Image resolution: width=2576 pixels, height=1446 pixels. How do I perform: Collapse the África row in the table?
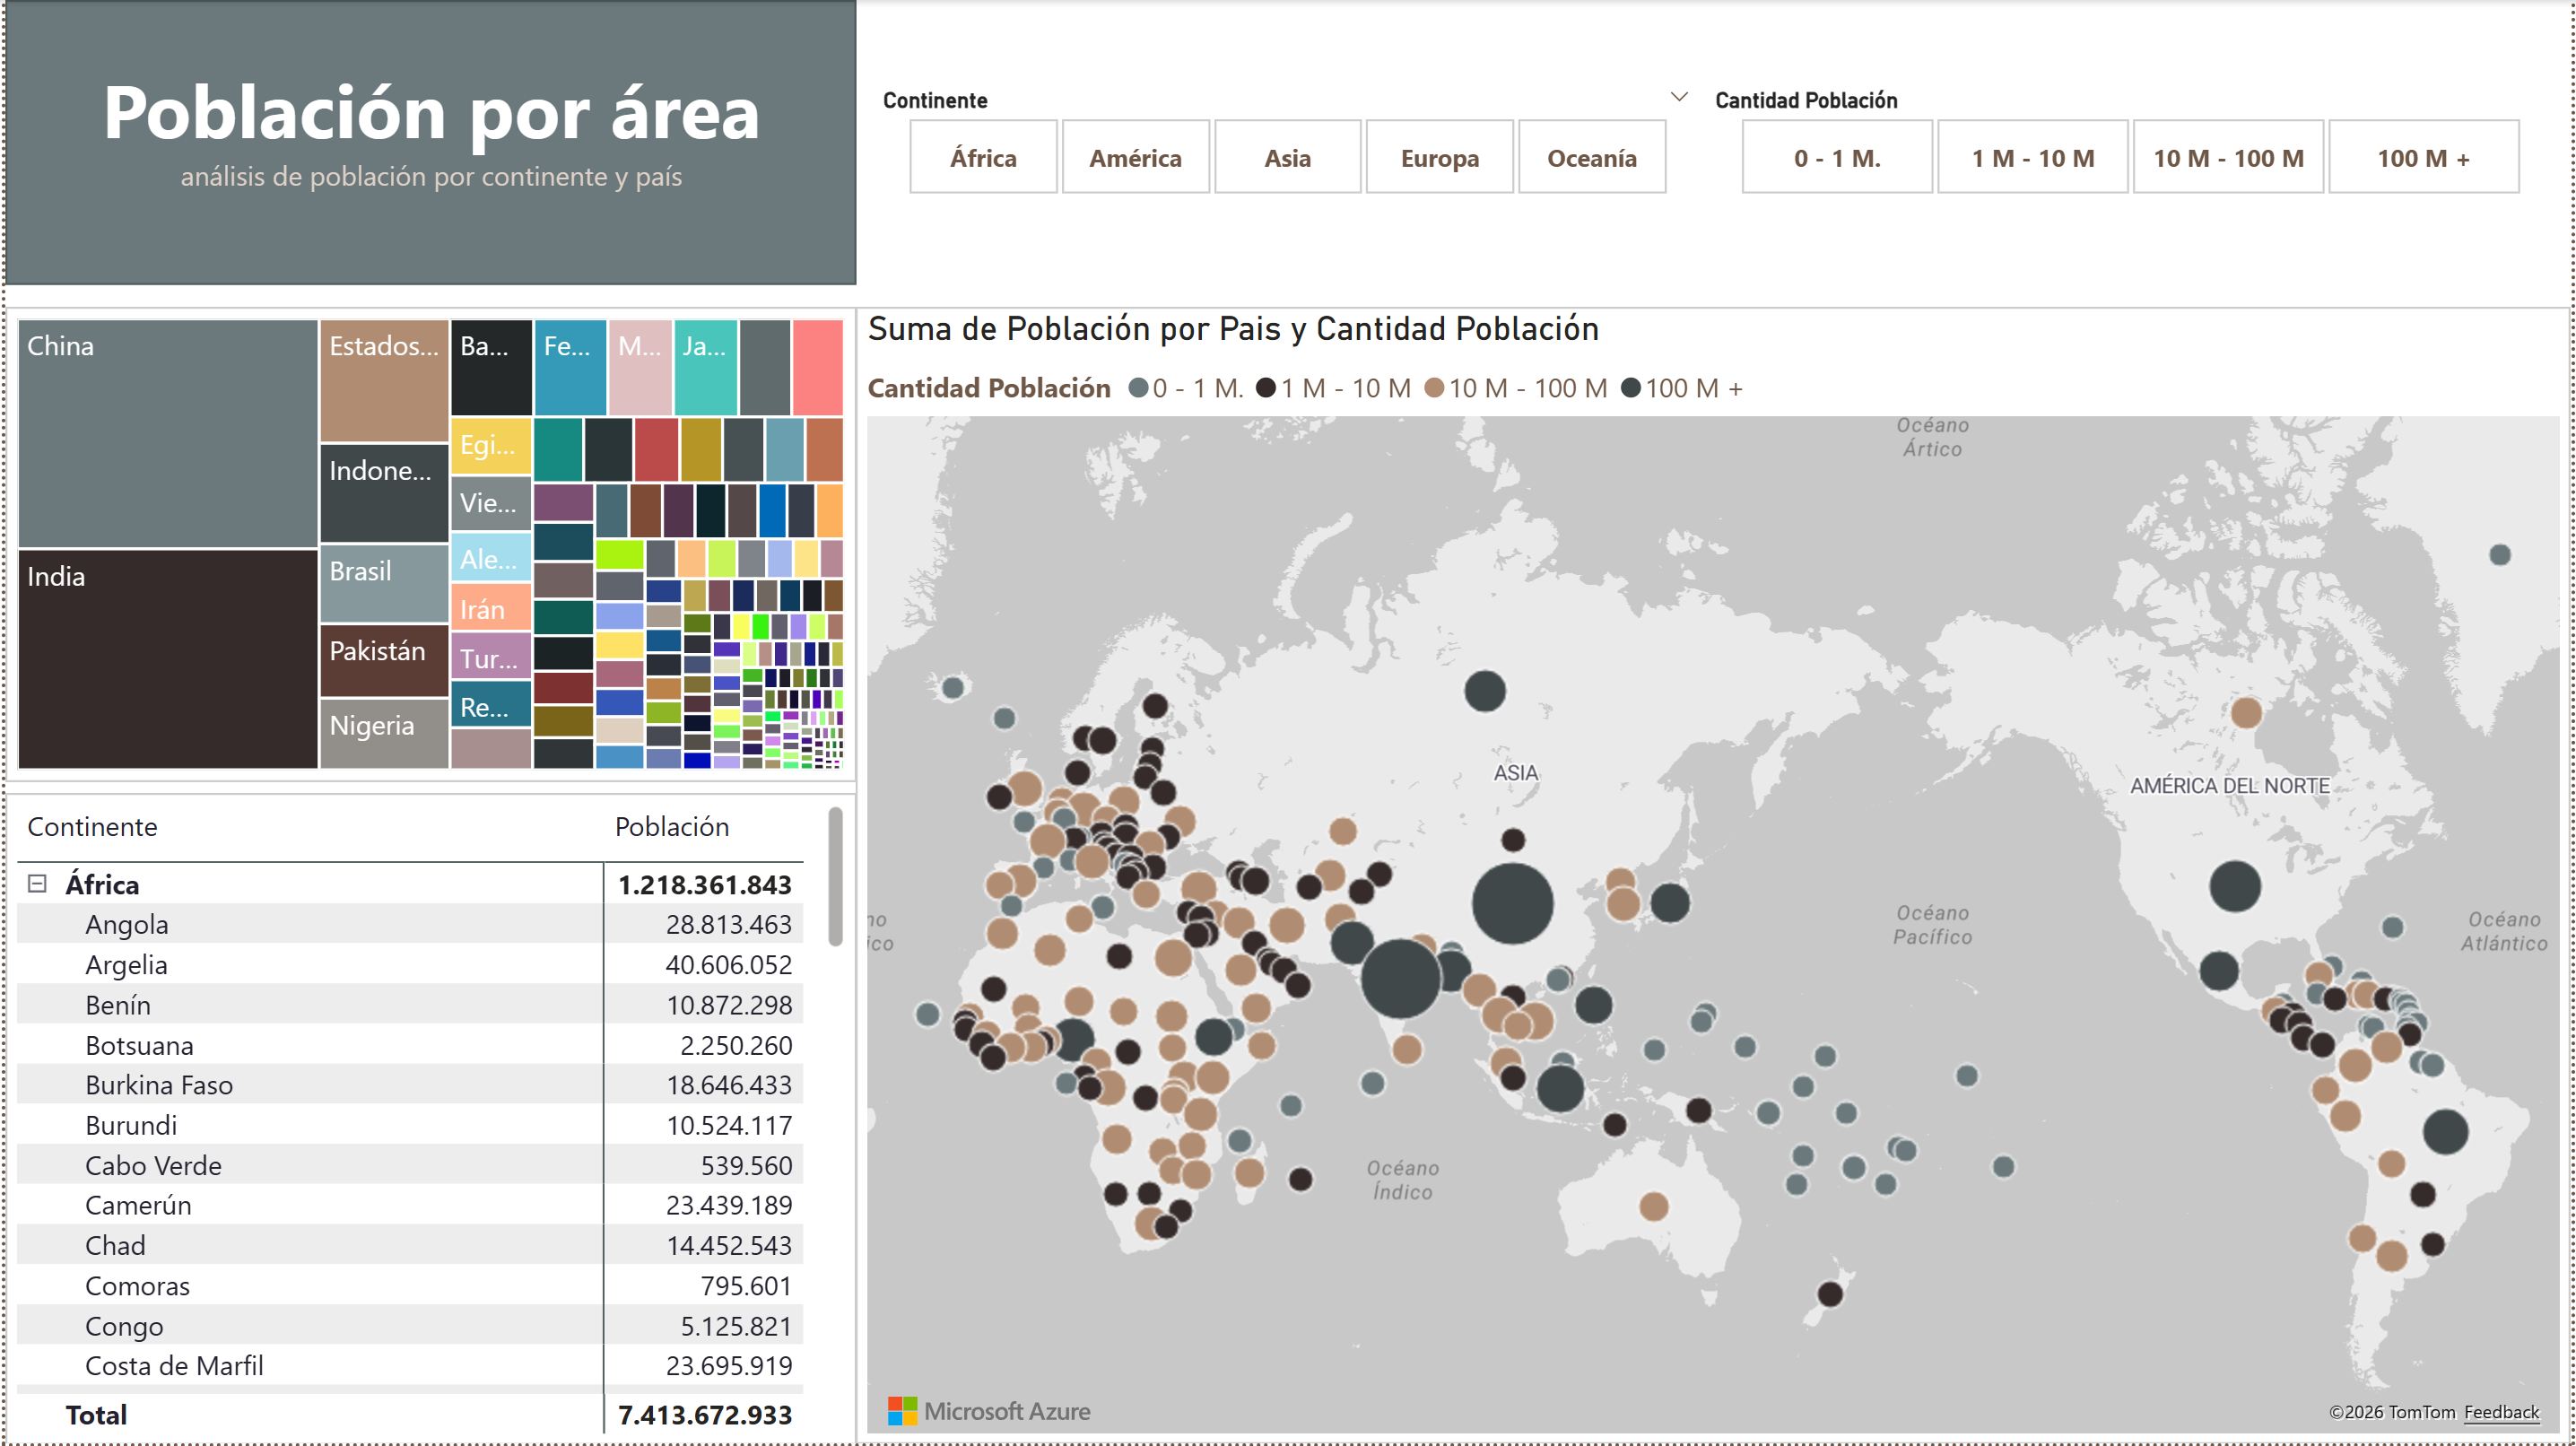37,884
